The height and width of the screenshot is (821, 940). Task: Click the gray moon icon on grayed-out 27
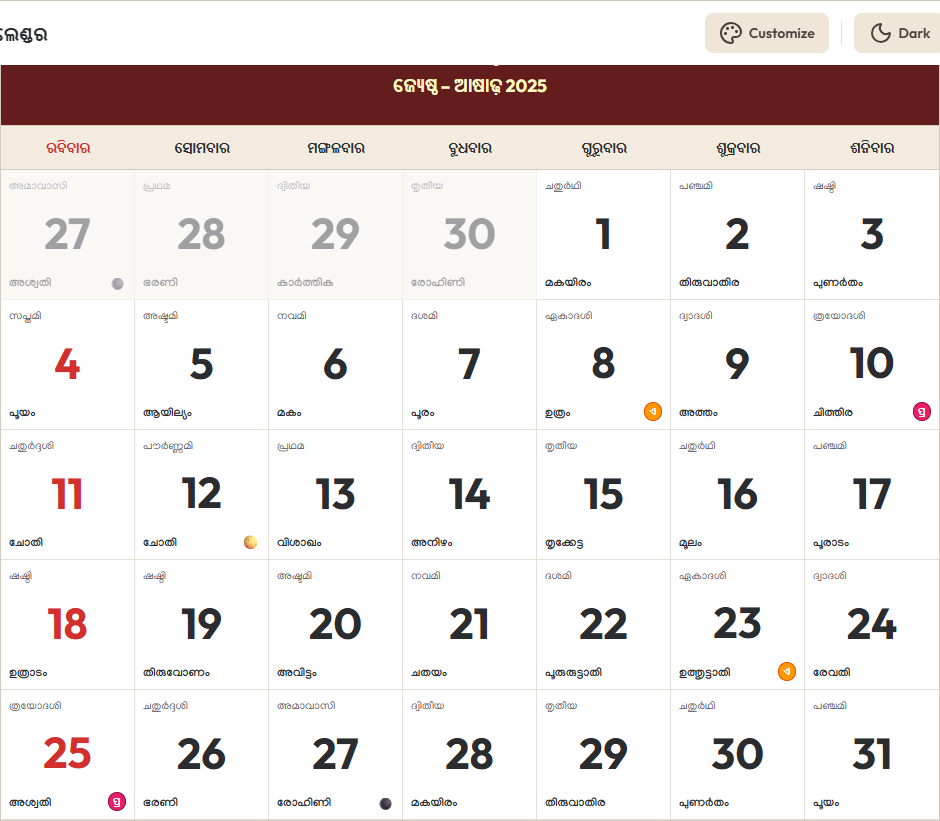point(118,284)
